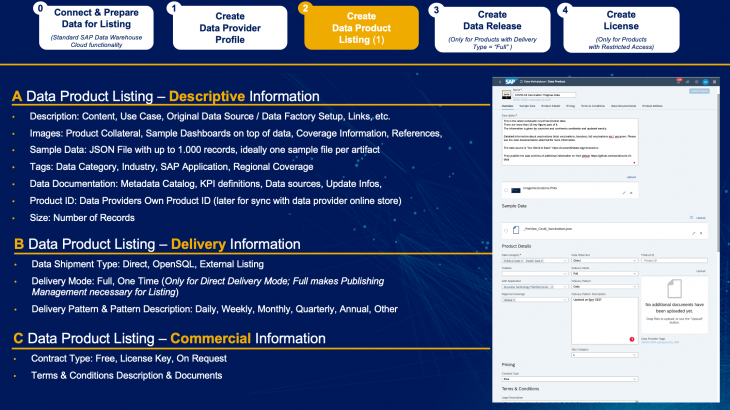Switch to the Product Details tab
The height and width of the screenshot is (410, 730).
550,106
